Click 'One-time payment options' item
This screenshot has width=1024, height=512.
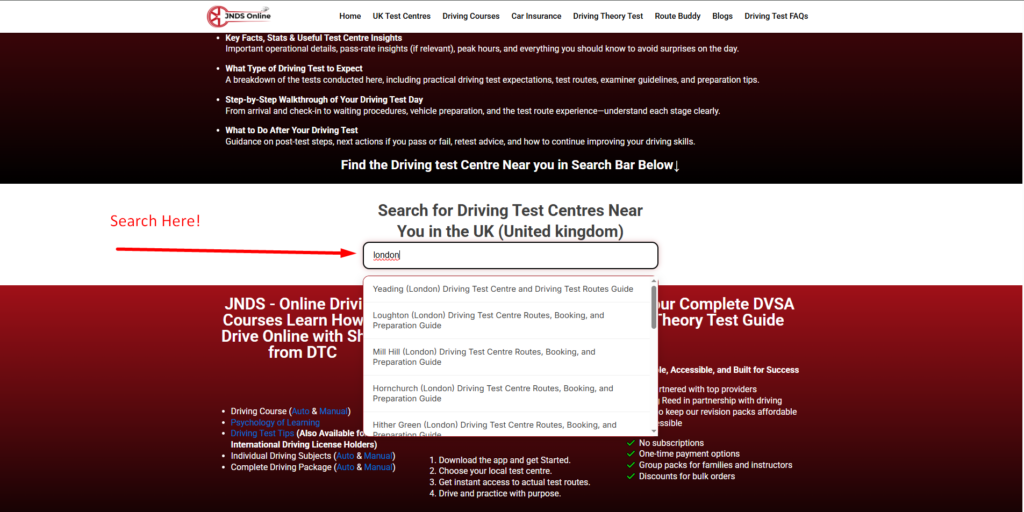point(683,454)
